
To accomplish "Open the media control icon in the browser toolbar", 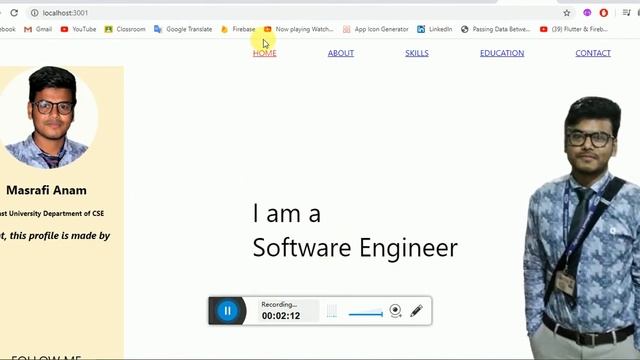I will click(x=626, y=13).
